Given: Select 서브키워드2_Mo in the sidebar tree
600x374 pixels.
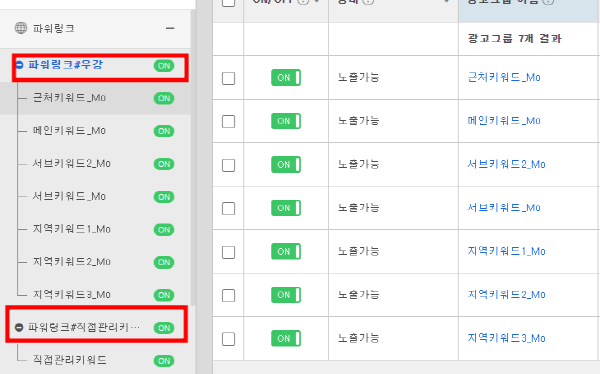Looking at the screenshot, I should point(72,163).
